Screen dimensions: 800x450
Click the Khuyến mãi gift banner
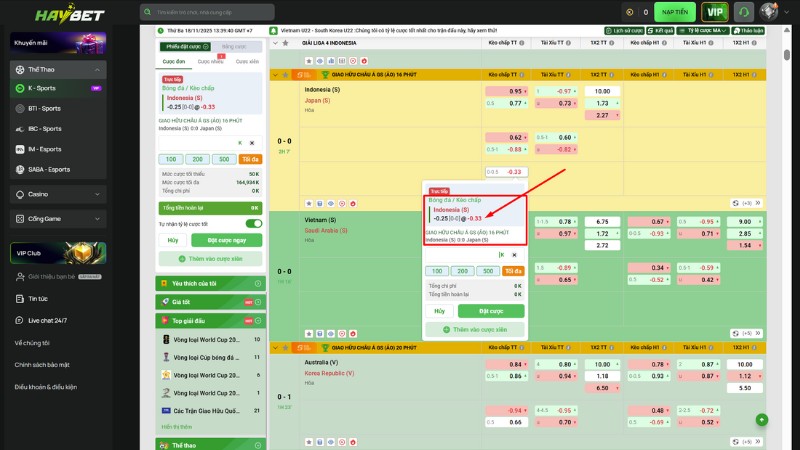pyautogui.click(x=58, y=43)
